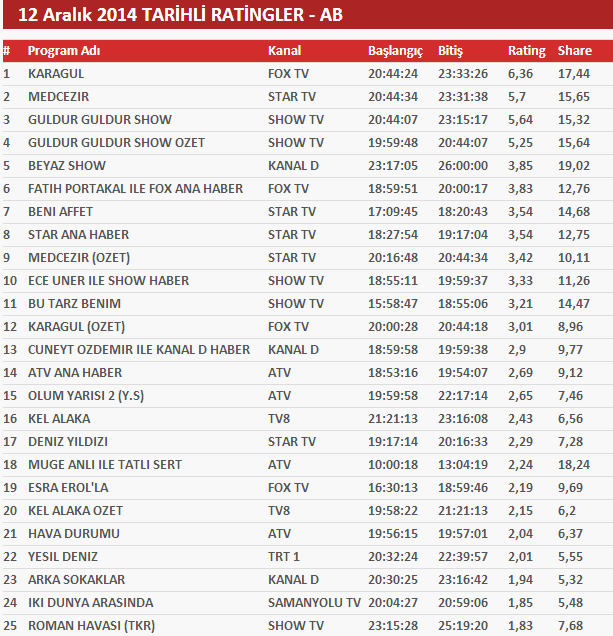Click rating value '3,42'
The height and width of the screenshot is (636, 613).
tap(521, 258)
